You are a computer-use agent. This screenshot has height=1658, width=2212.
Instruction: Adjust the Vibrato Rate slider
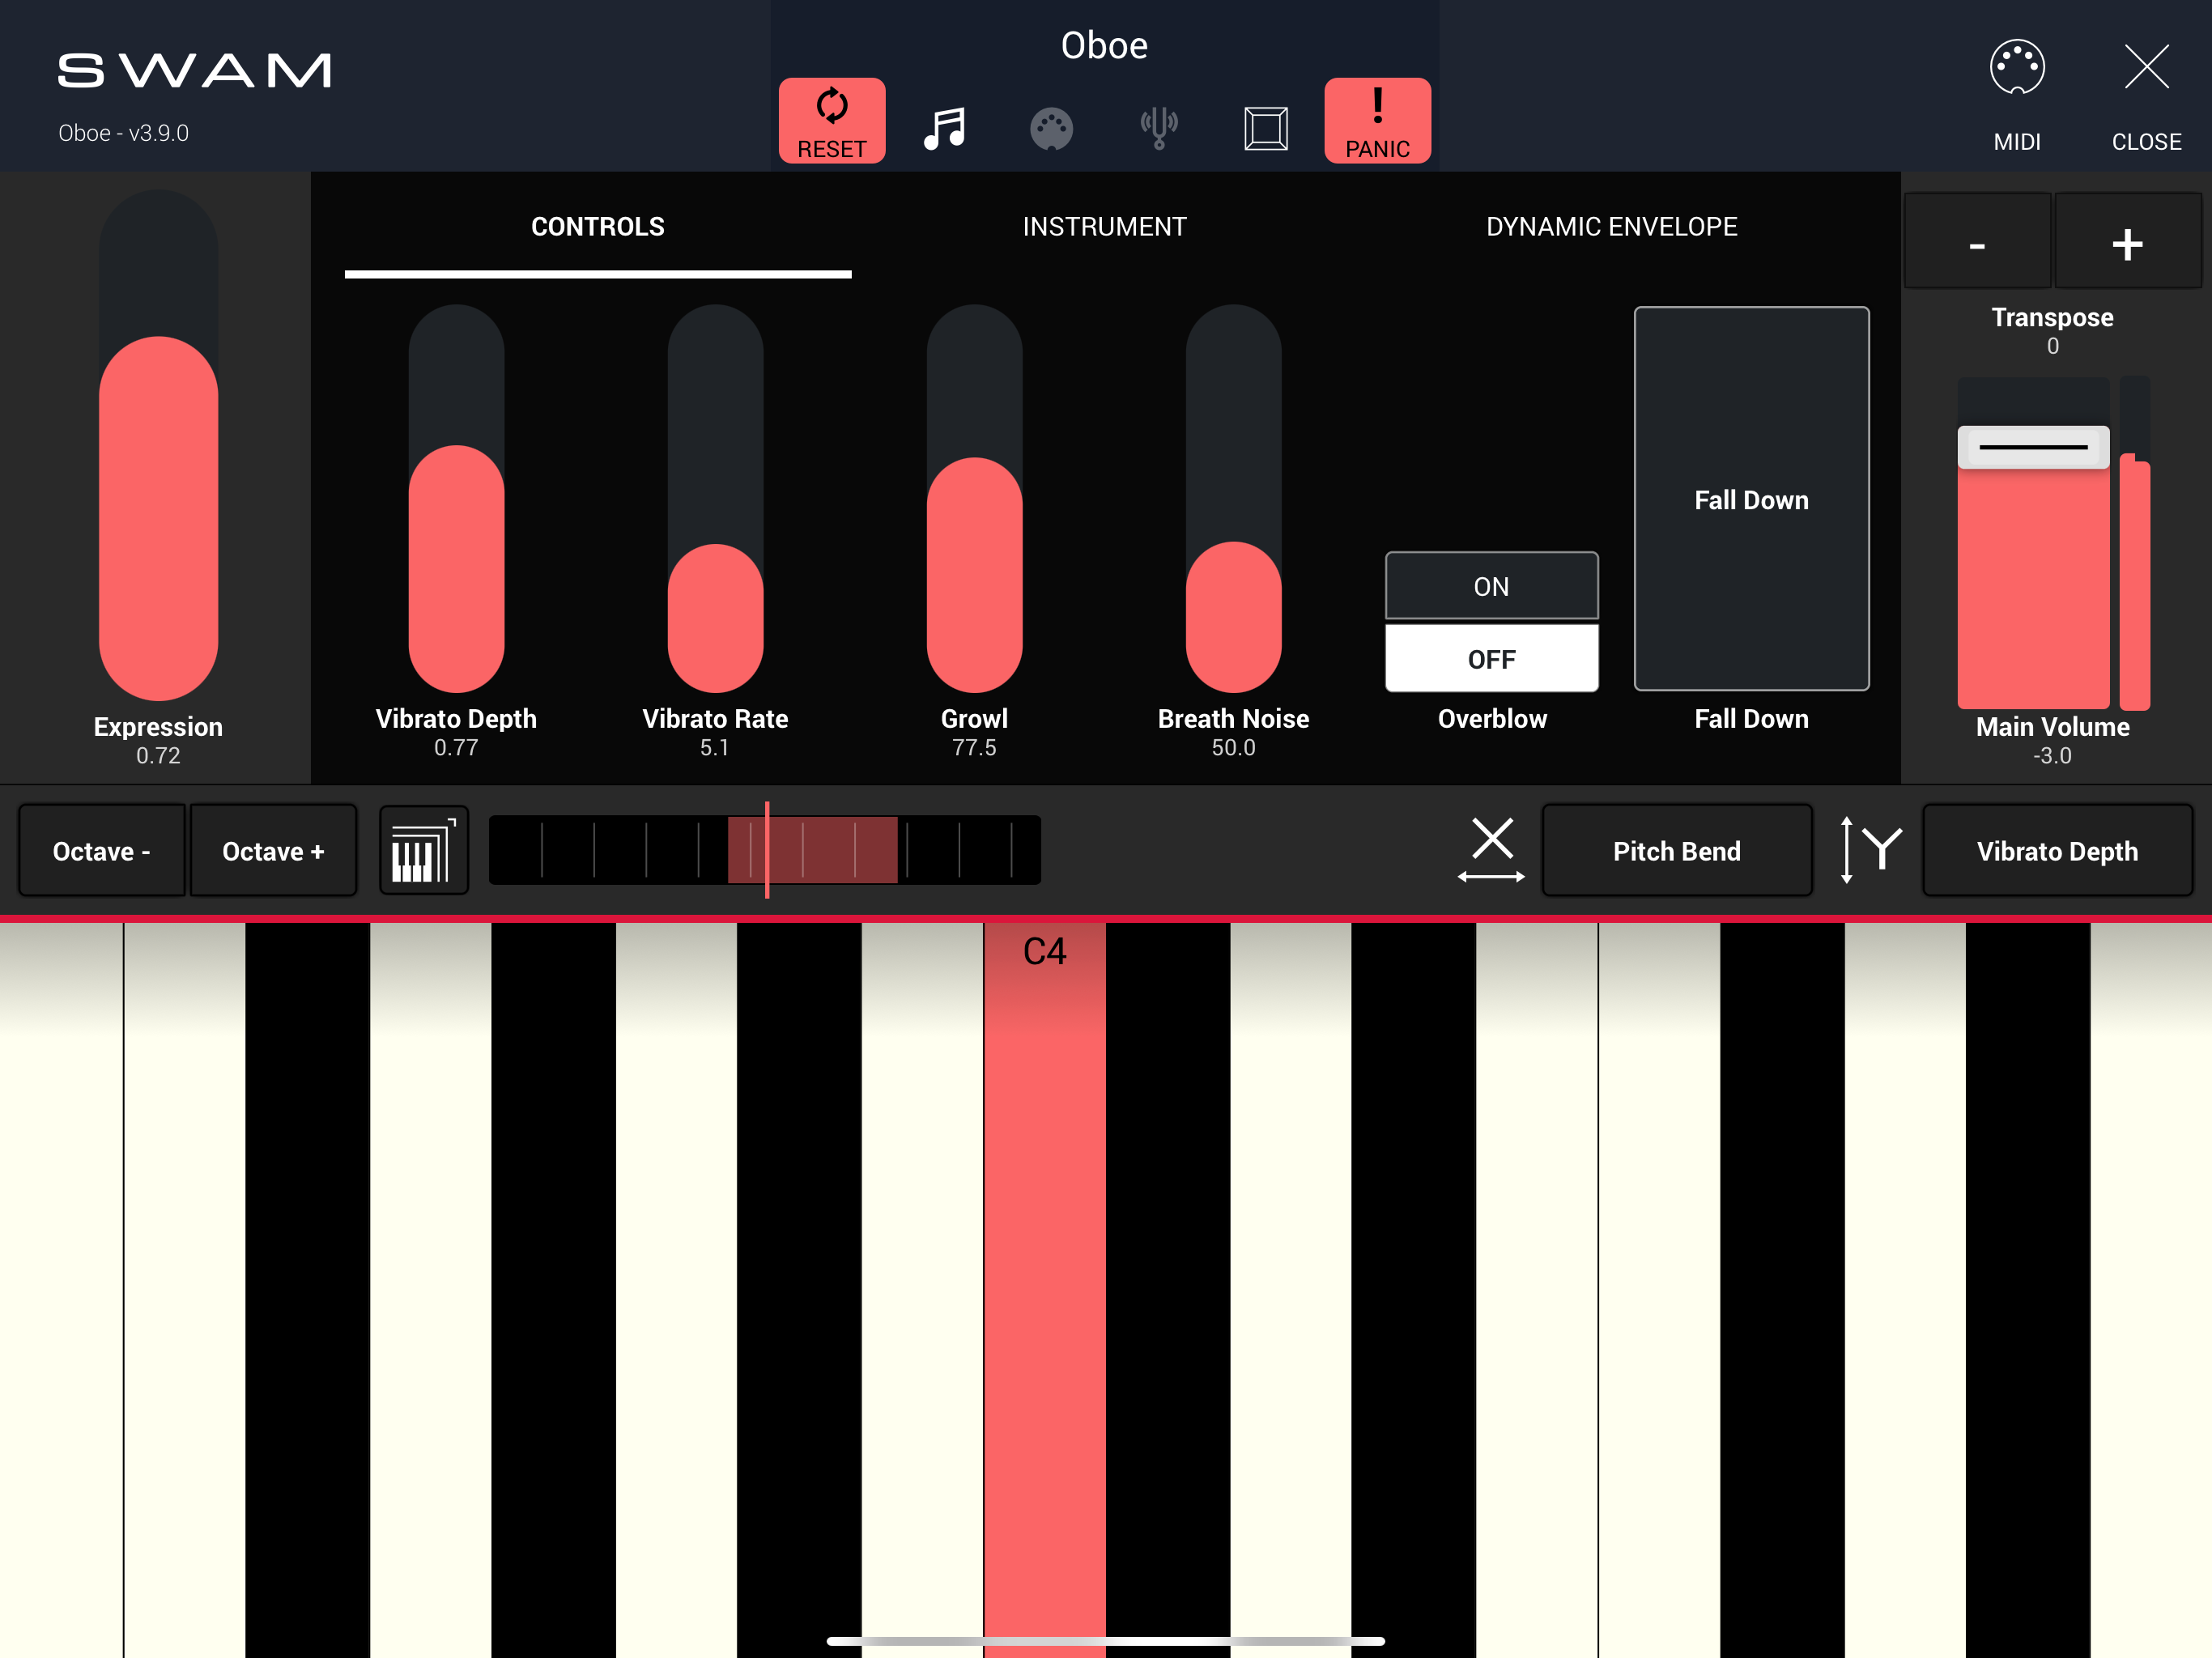pyautogui.click(x=715, y=498)
